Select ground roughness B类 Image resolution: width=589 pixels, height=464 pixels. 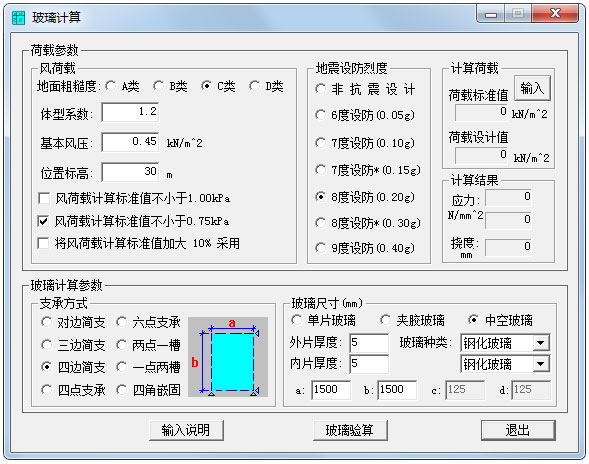point(170,86)
